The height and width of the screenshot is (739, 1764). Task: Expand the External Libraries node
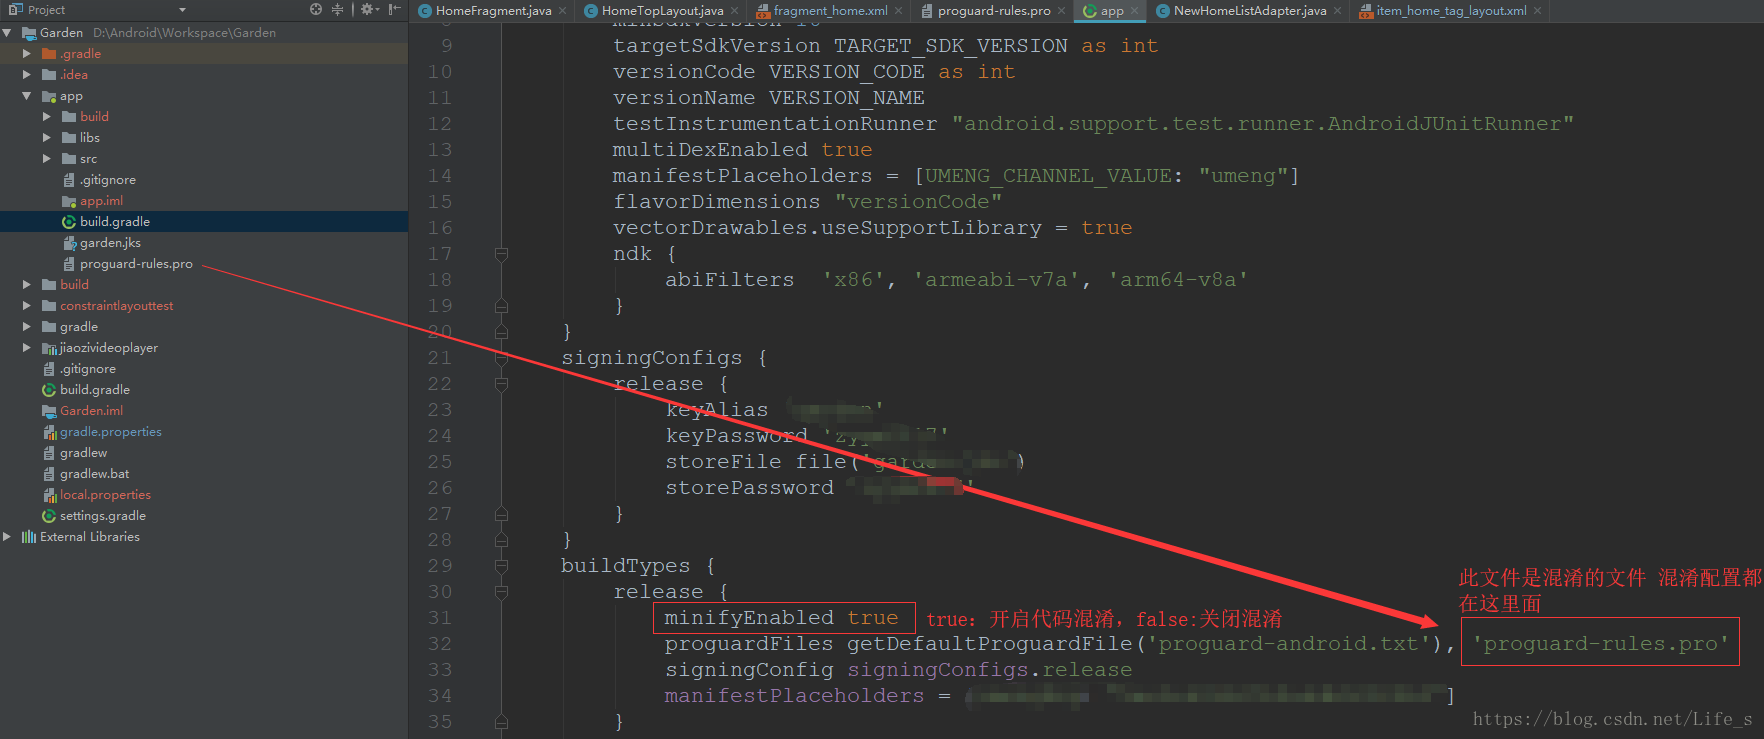(x=8, y=537)
